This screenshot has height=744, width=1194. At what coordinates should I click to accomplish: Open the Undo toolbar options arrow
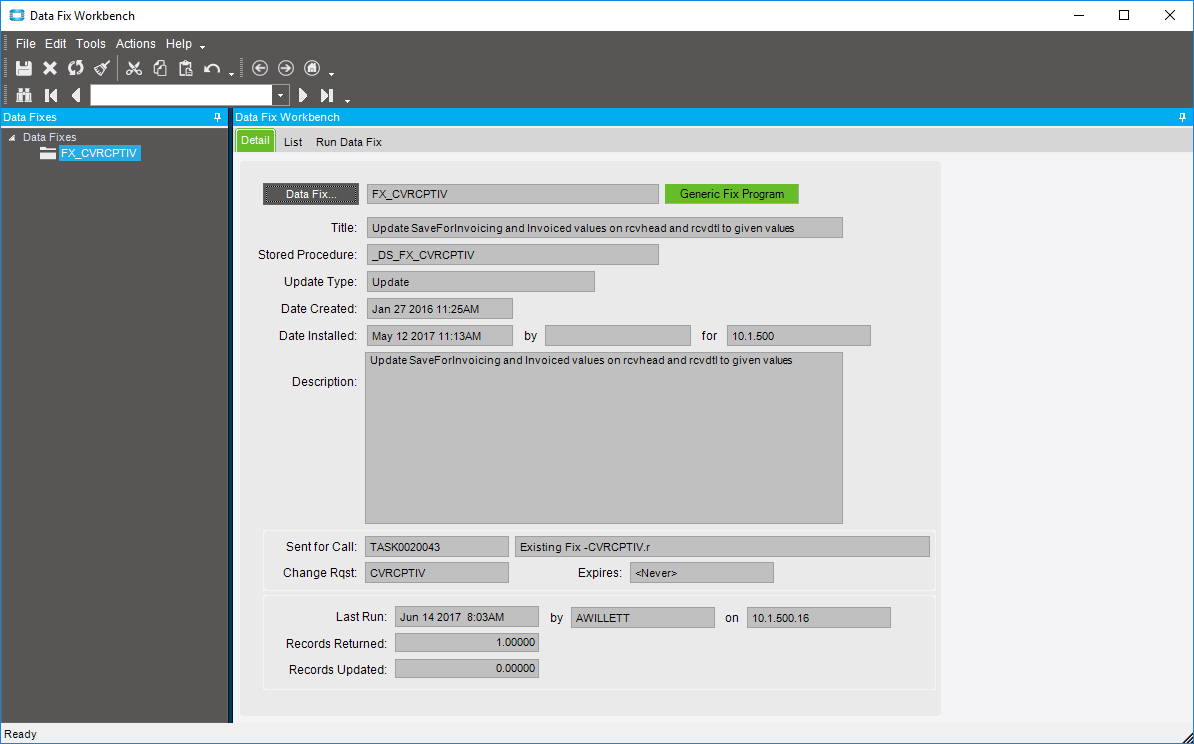(x=231, y=74)
